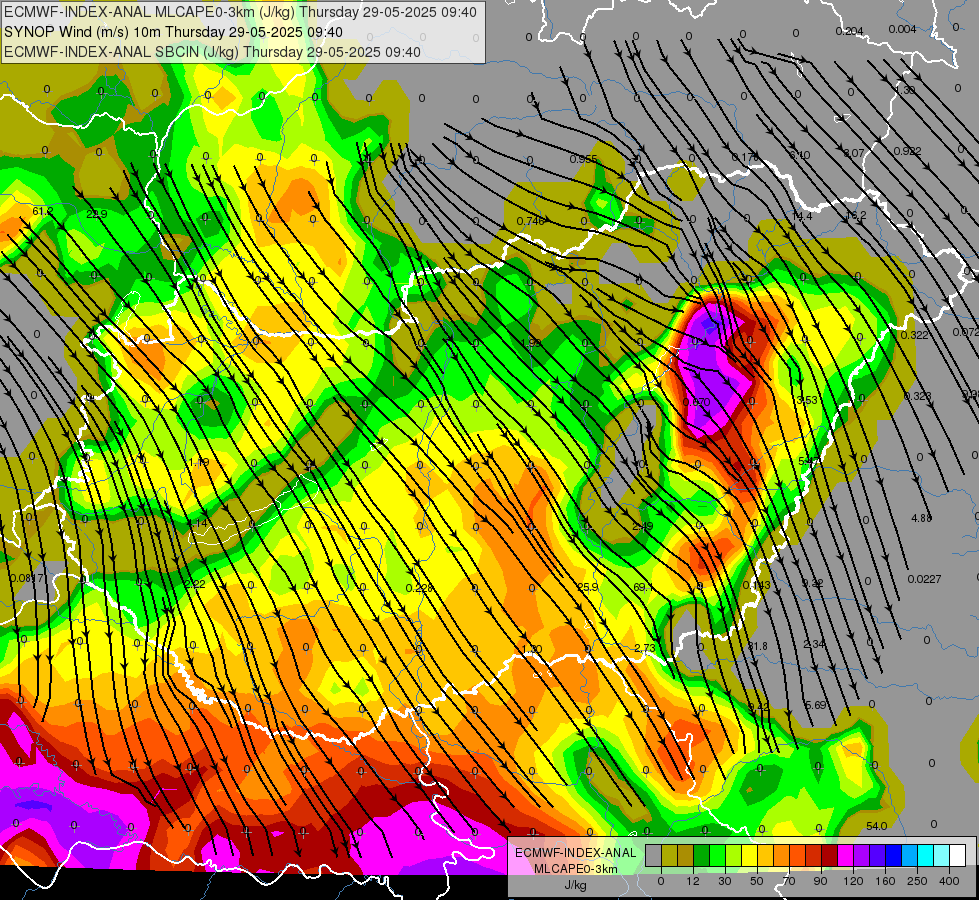Click the 0.004 map value
This screenshot has height=900, width=979.
[903, 29]
